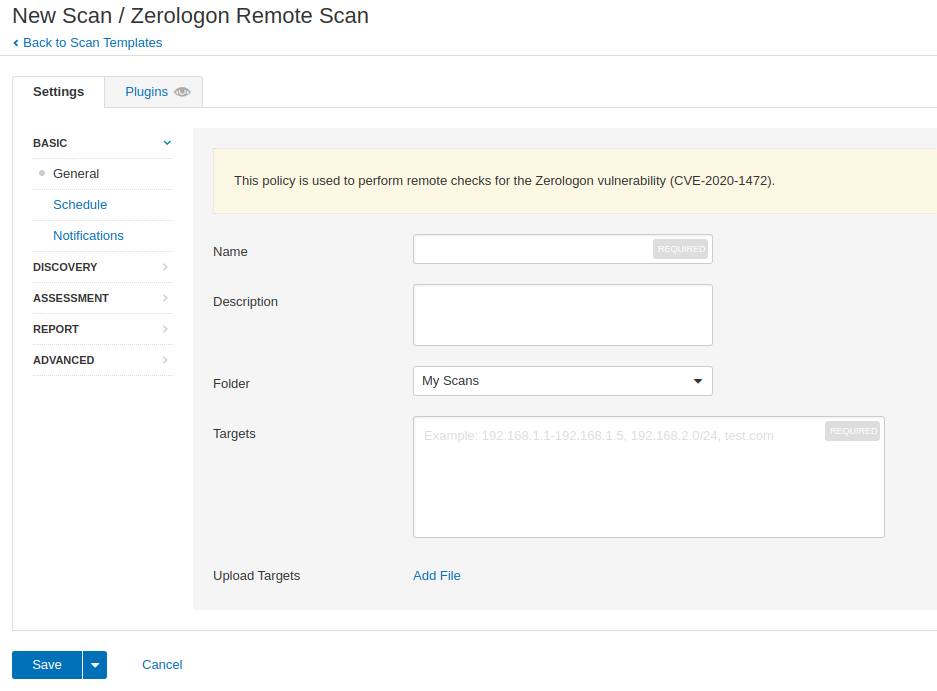
Task: Cancel the new scan
Action: click(x=162, y=665)
